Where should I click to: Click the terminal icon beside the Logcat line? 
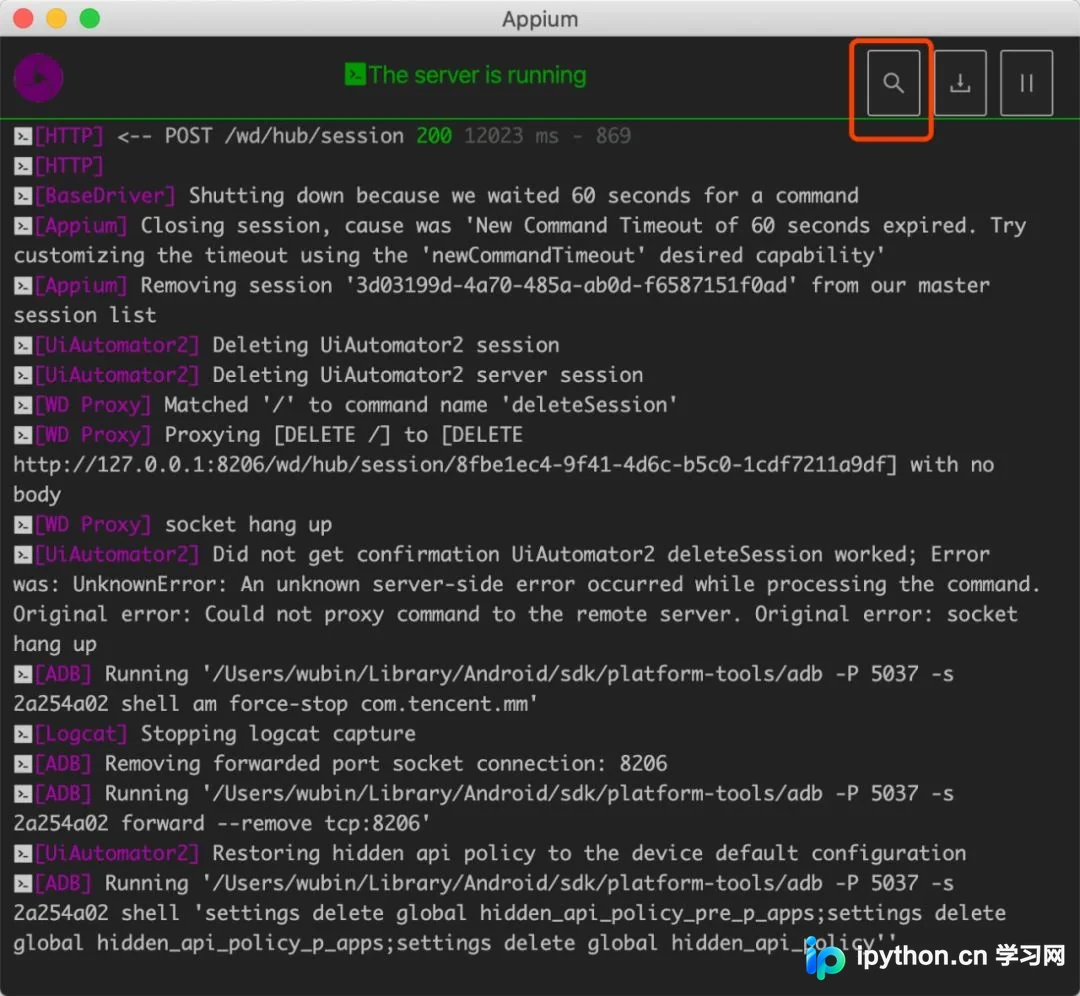(x=23, y=735)
